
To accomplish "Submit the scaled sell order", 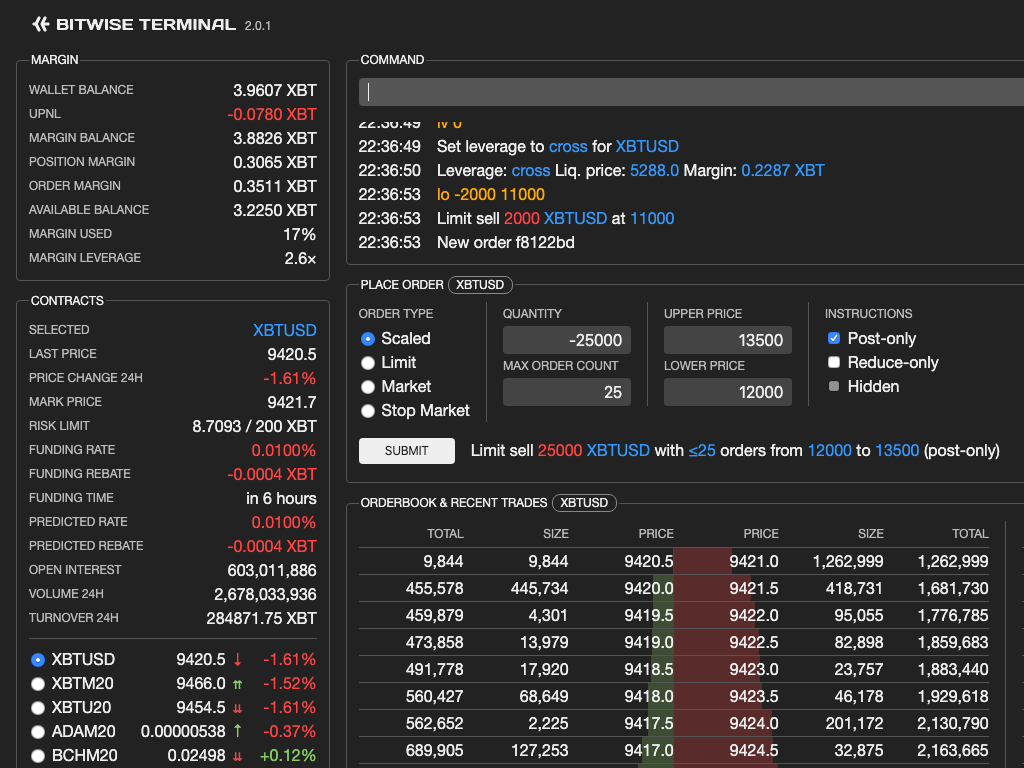I will click(407, 451).
